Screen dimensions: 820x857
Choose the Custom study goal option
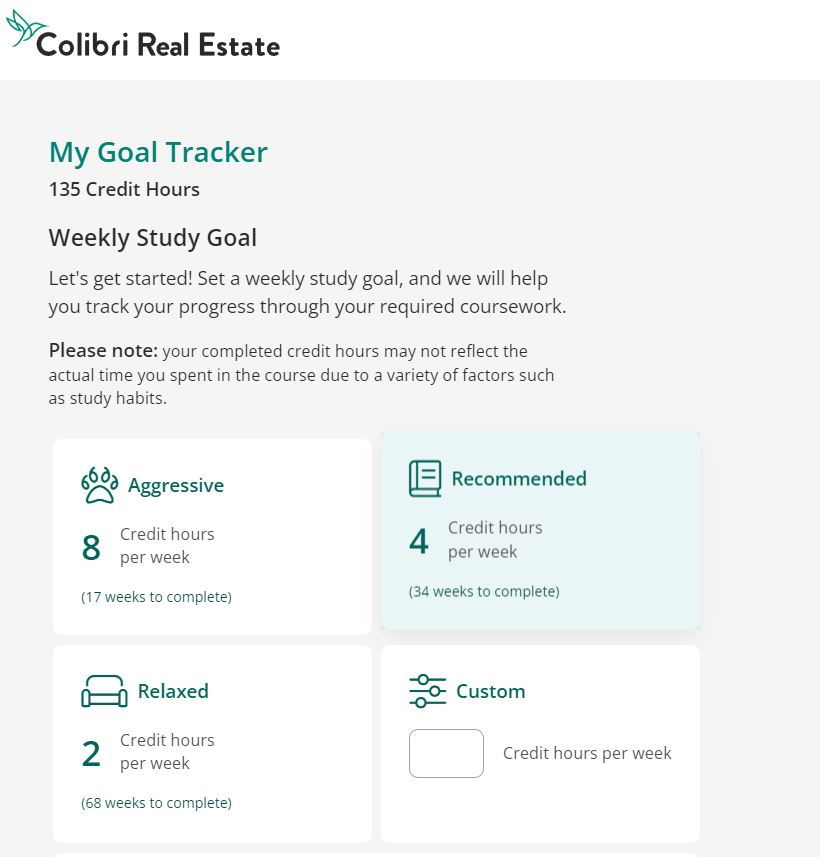pos(540,742)
